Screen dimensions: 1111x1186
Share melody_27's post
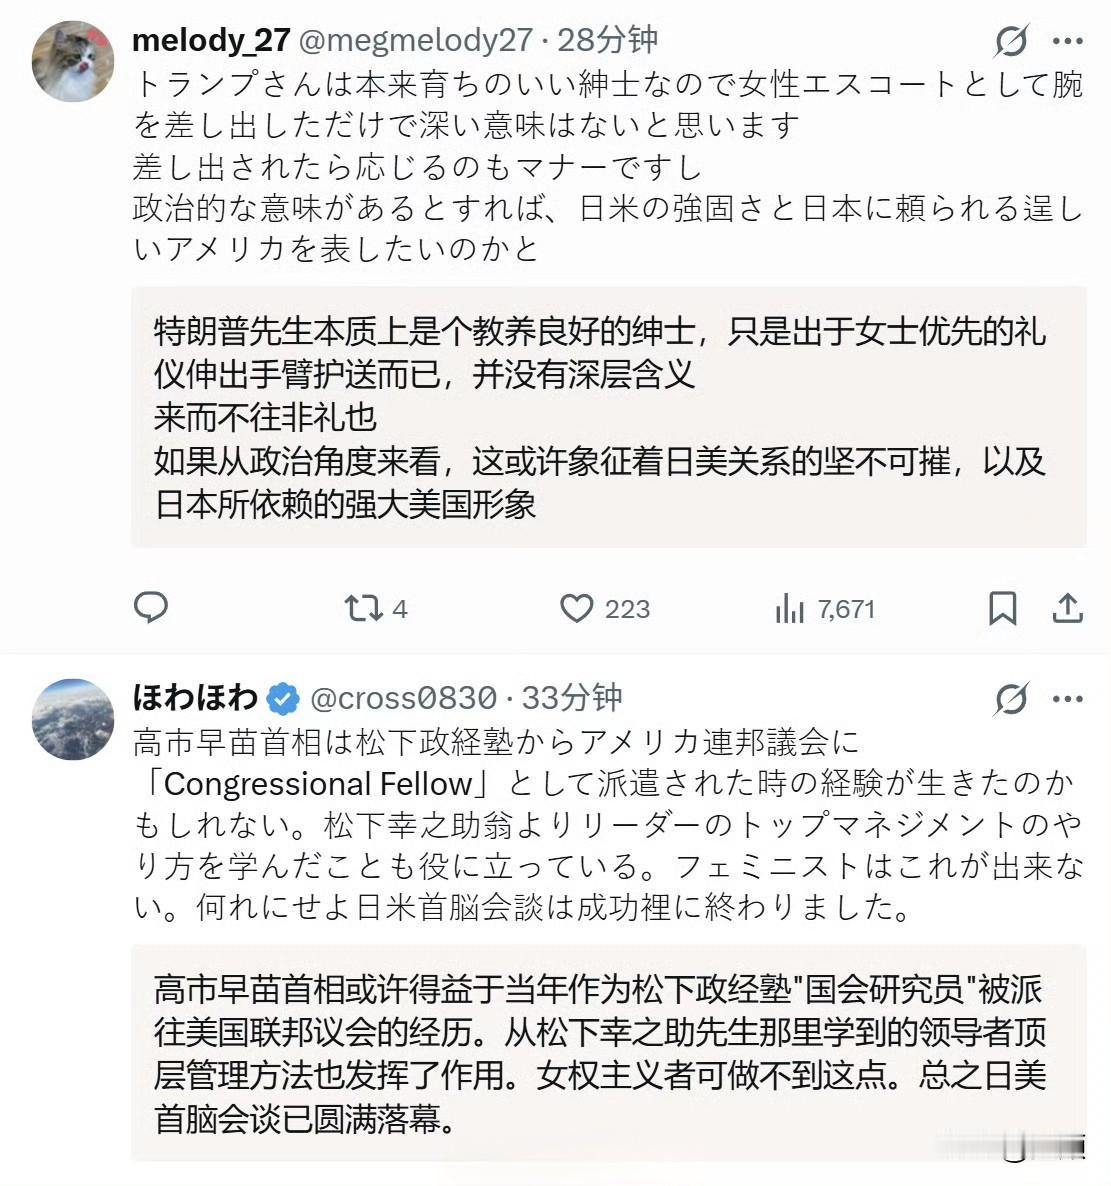tap(1068, 608)
